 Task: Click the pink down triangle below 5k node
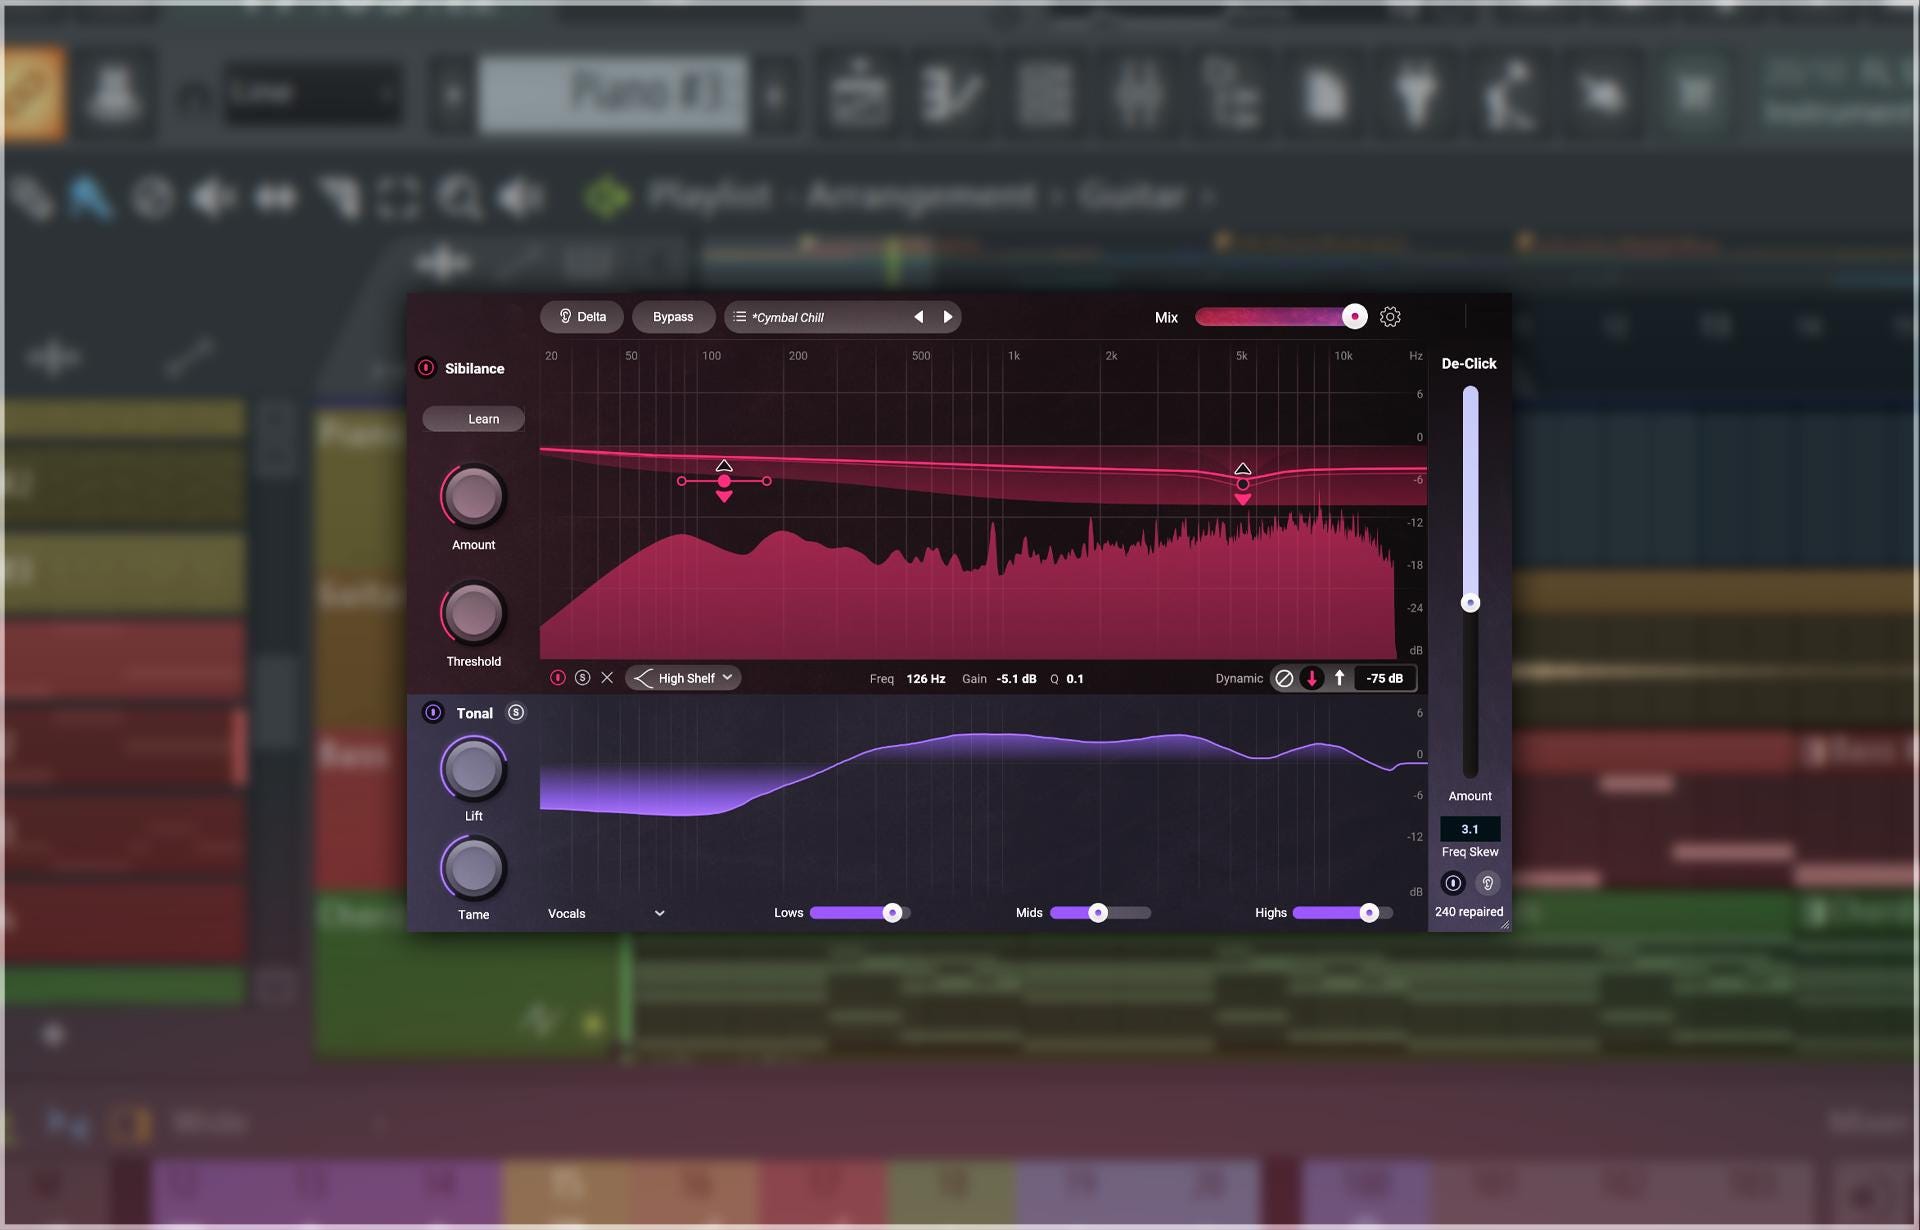pos(1243,500)
